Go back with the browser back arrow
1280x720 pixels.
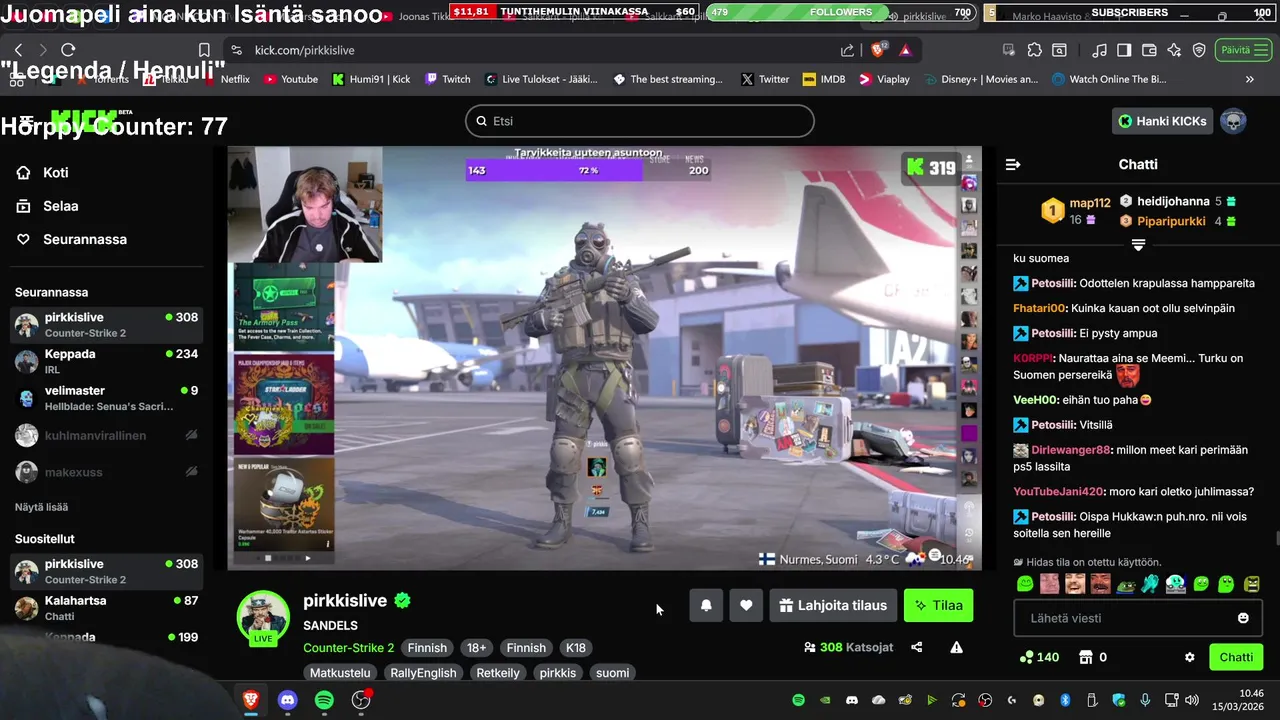[18, 50]
